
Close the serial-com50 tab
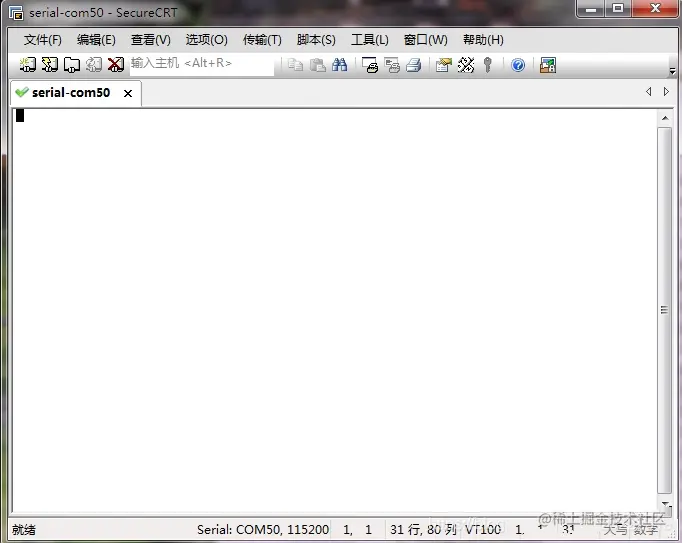128,94
